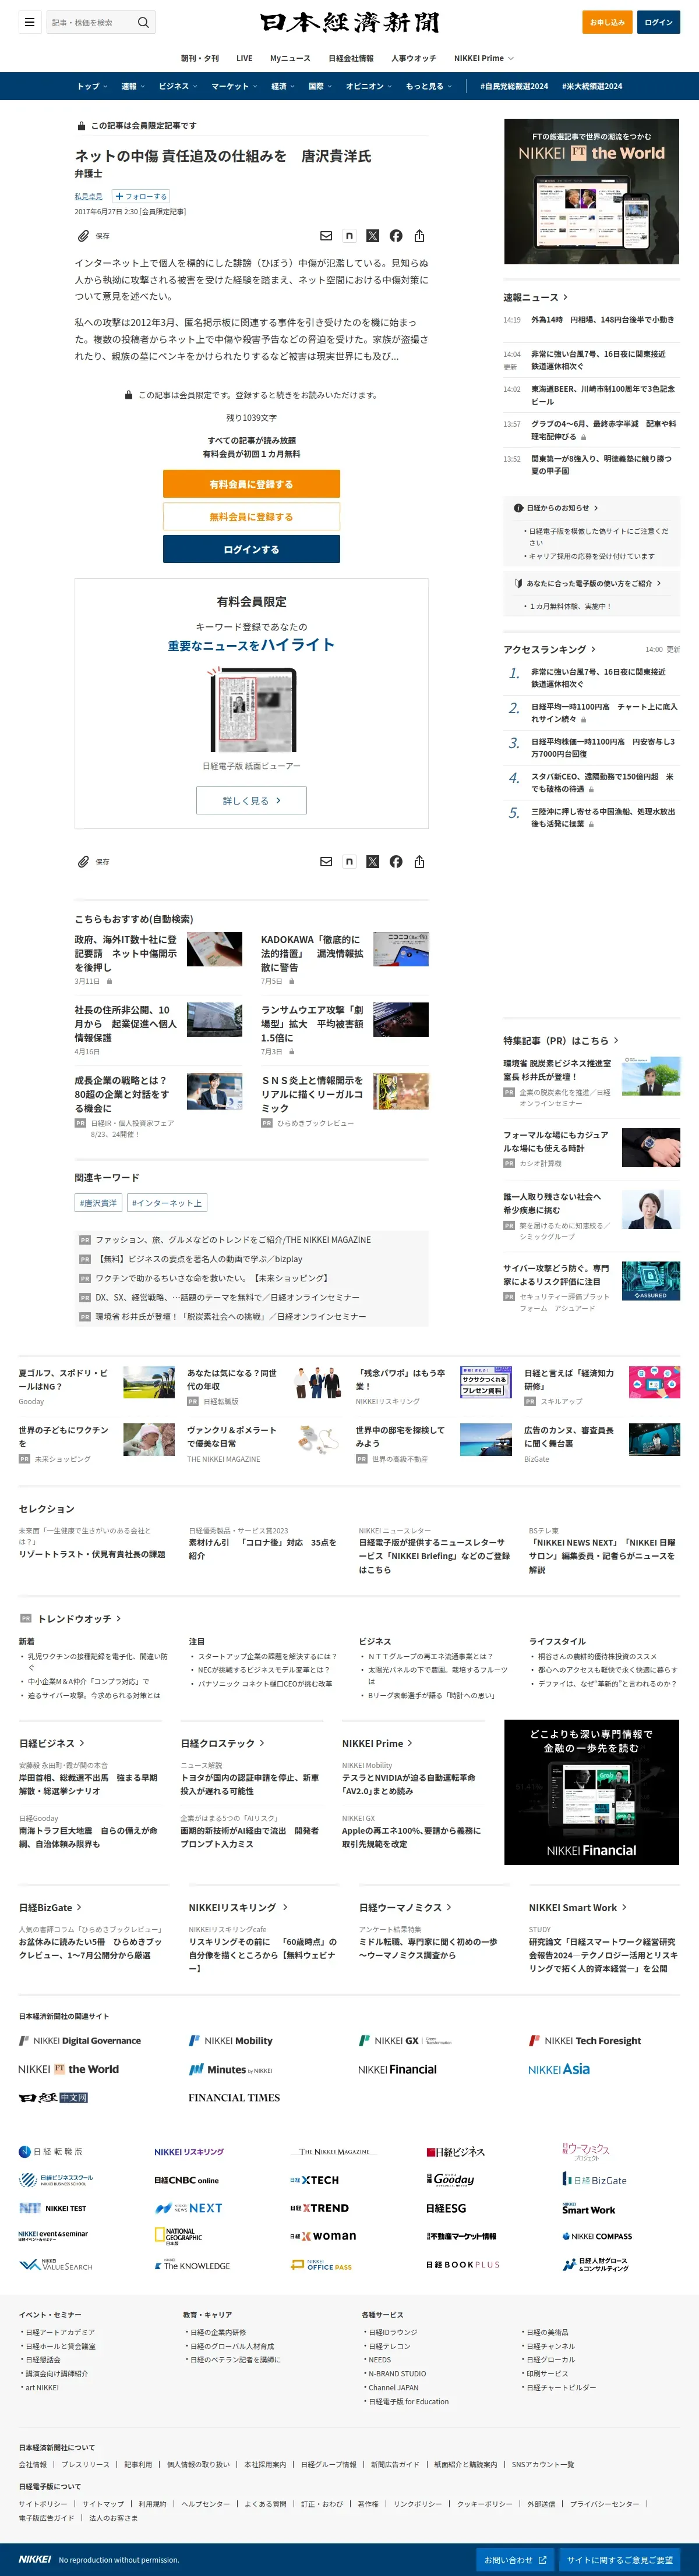Click the header ログイン button
This screenshot has width=699, height=2576.
pos(659,22)
